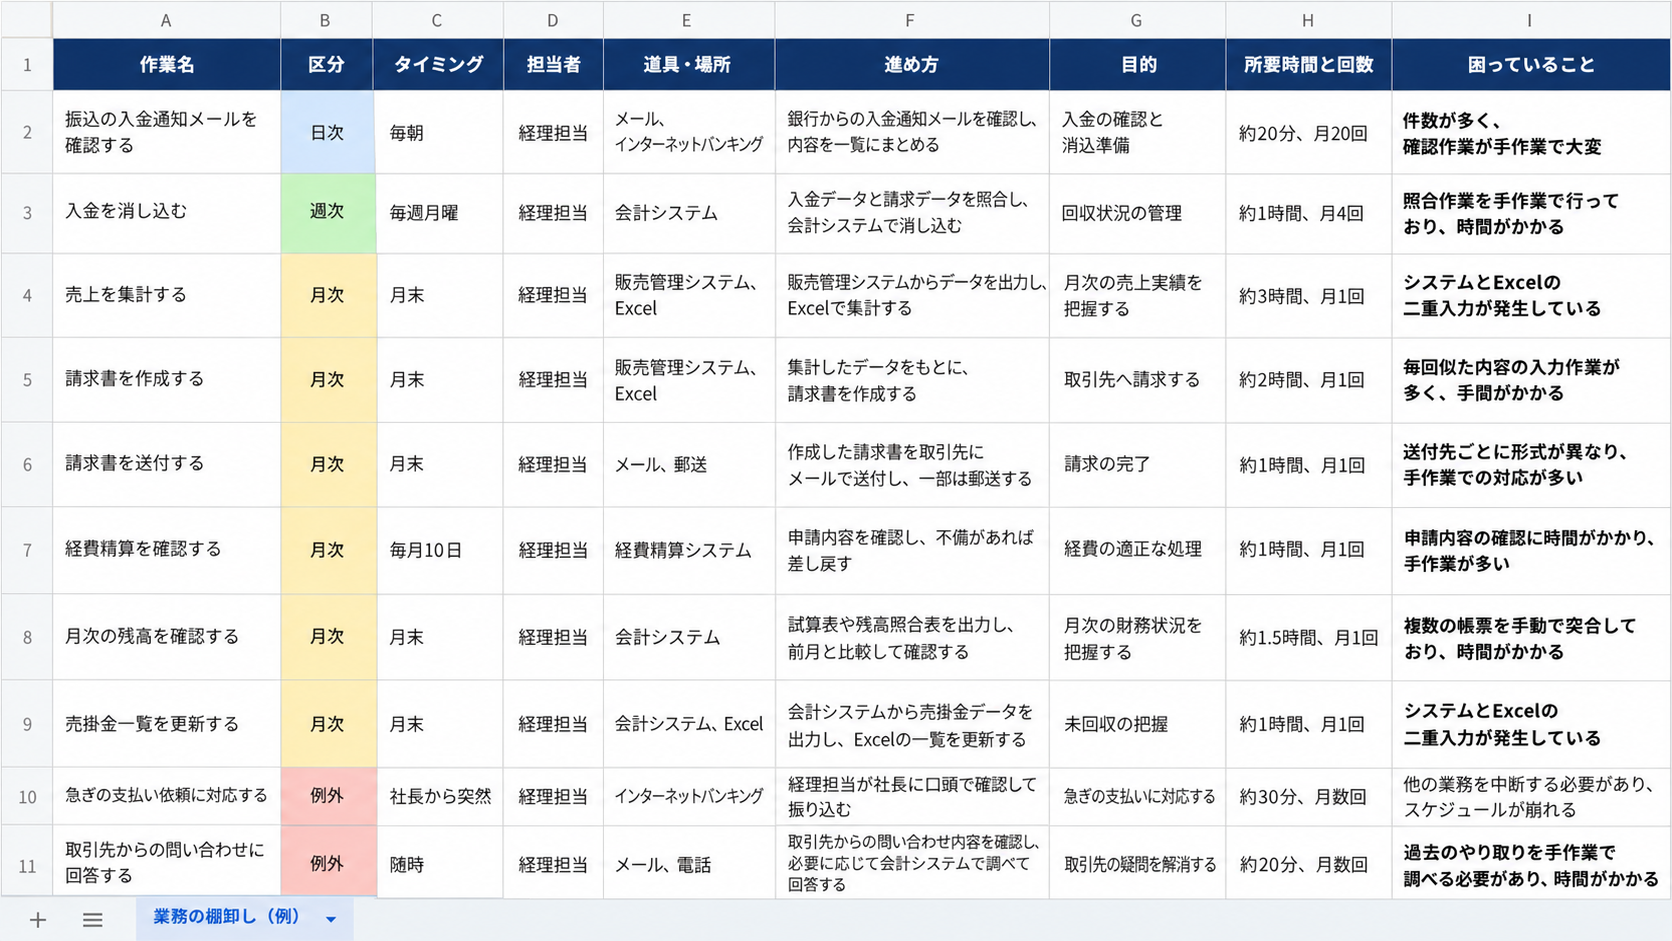The image size is (1672, 941).
Task: Select row 5 header
Action: [x=27, y=380]
